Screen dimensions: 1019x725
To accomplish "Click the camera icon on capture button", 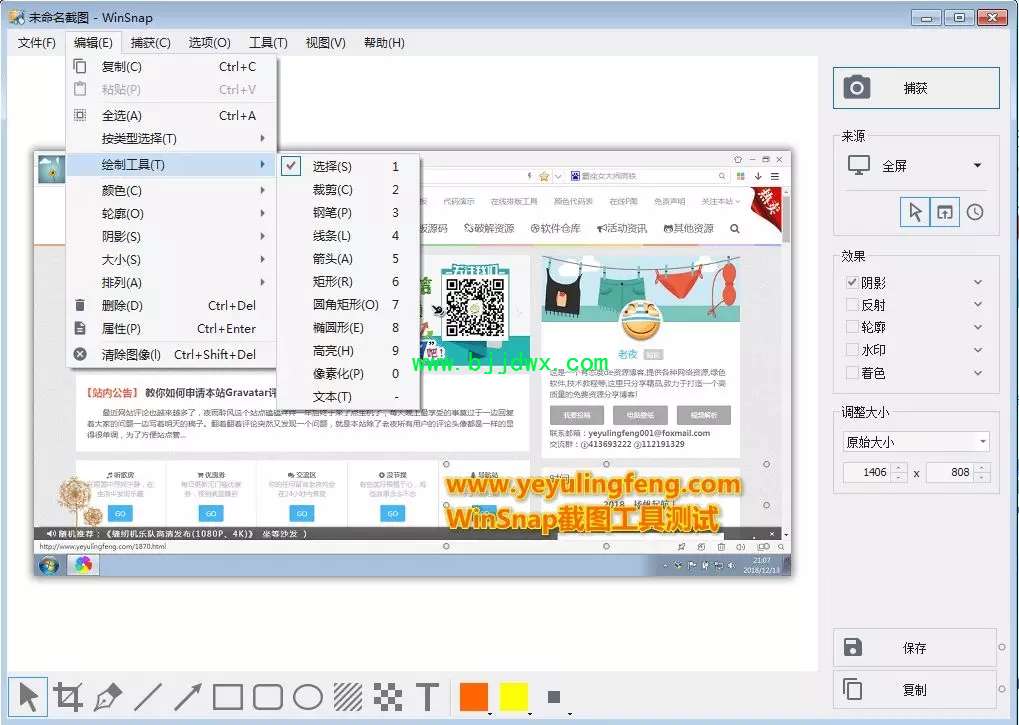I will 857,87.
